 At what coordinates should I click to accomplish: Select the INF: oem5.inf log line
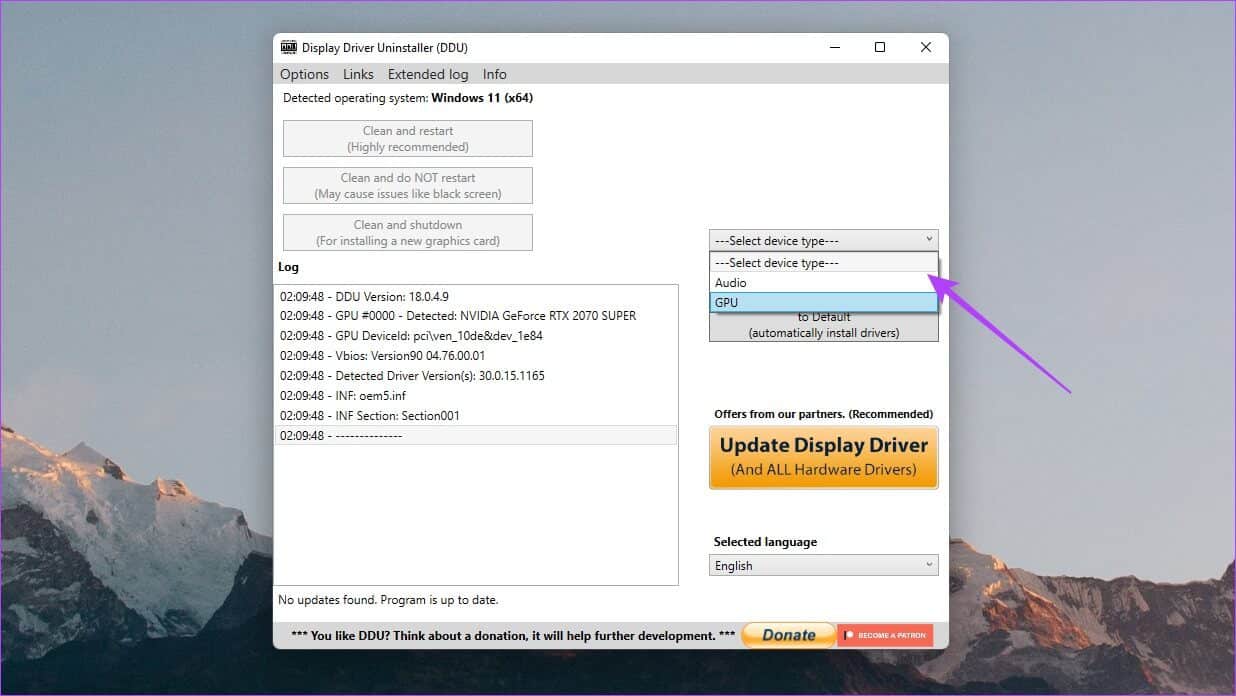[475, 396]
